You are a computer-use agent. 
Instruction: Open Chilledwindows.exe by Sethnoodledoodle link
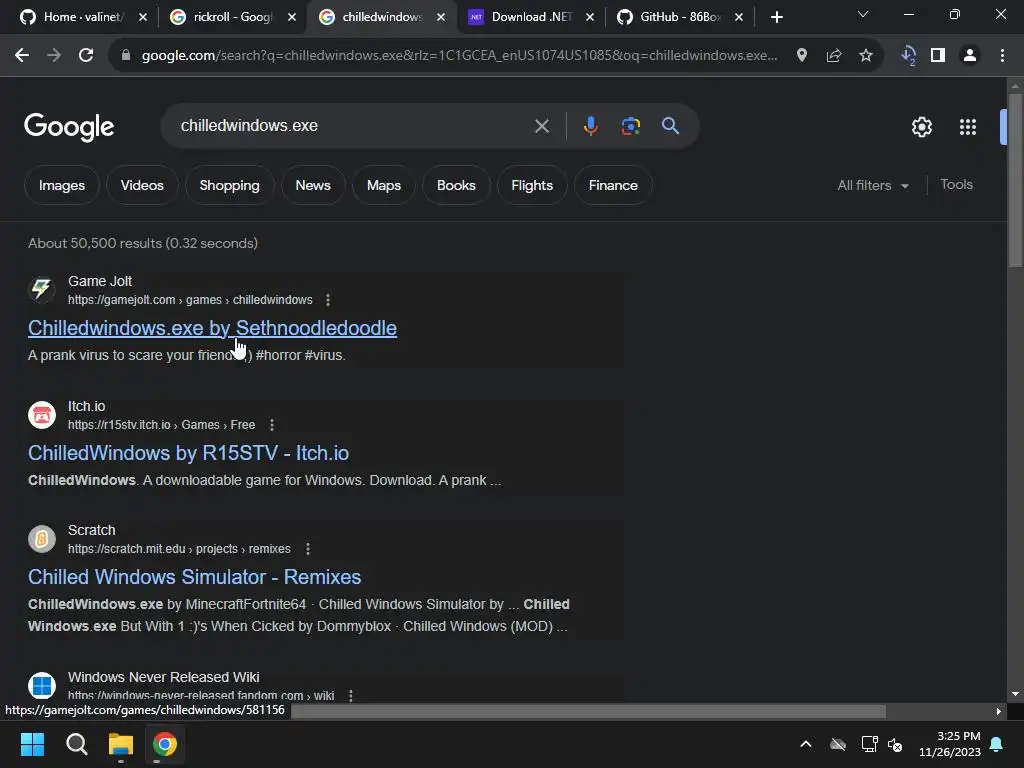212,328
